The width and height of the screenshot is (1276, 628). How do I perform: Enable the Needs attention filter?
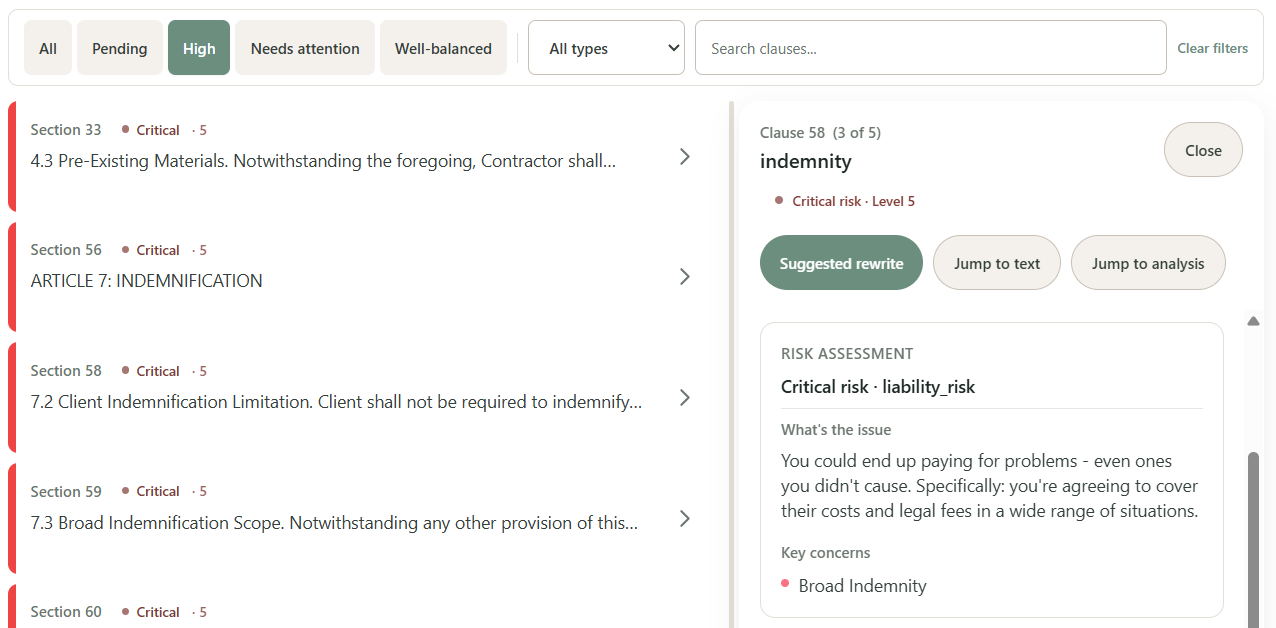coord(304,47)
